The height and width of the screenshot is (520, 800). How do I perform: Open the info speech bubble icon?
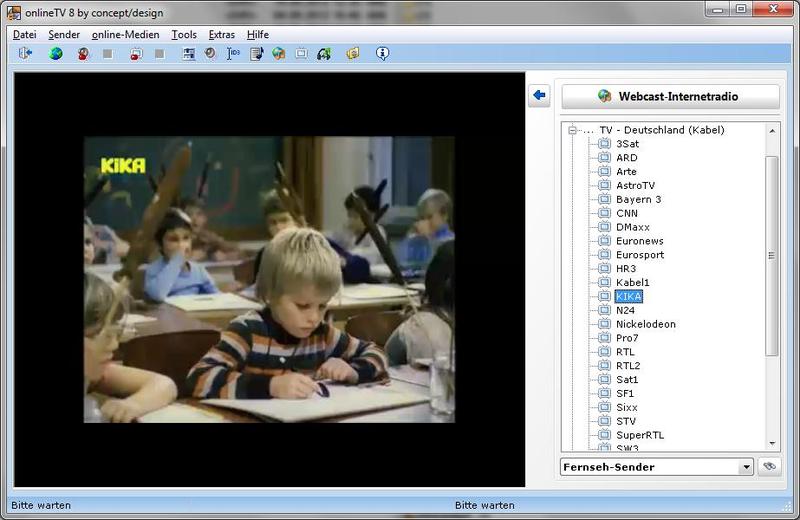click(x=383, y=53)
